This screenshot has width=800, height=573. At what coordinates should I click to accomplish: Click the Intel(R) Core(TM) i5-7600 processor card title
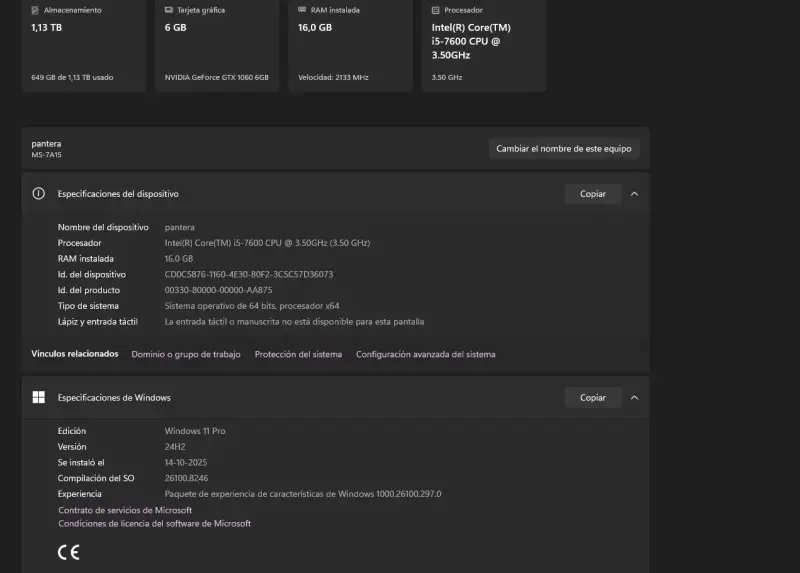tap(471, 41)
